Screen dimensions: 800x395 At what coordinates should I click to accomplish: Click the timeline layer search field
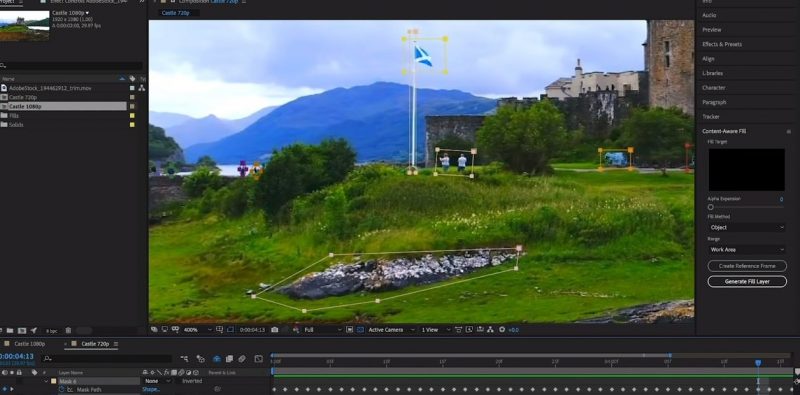[x=107, y=359]
